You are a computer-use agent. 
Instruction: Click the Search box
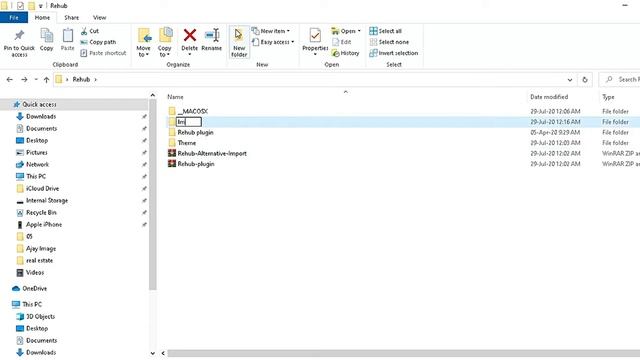(620, 80)
